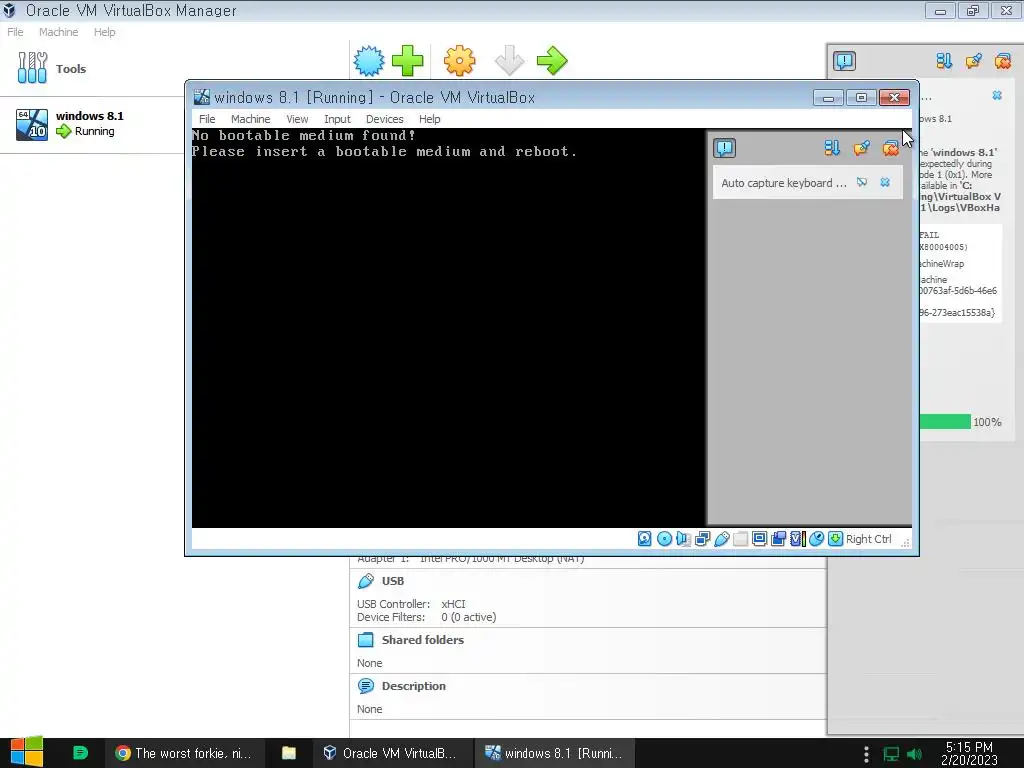Click keep-finished-progresses icon in VM notification panel
Viewport: 1024px width, 768px height.
861,148
